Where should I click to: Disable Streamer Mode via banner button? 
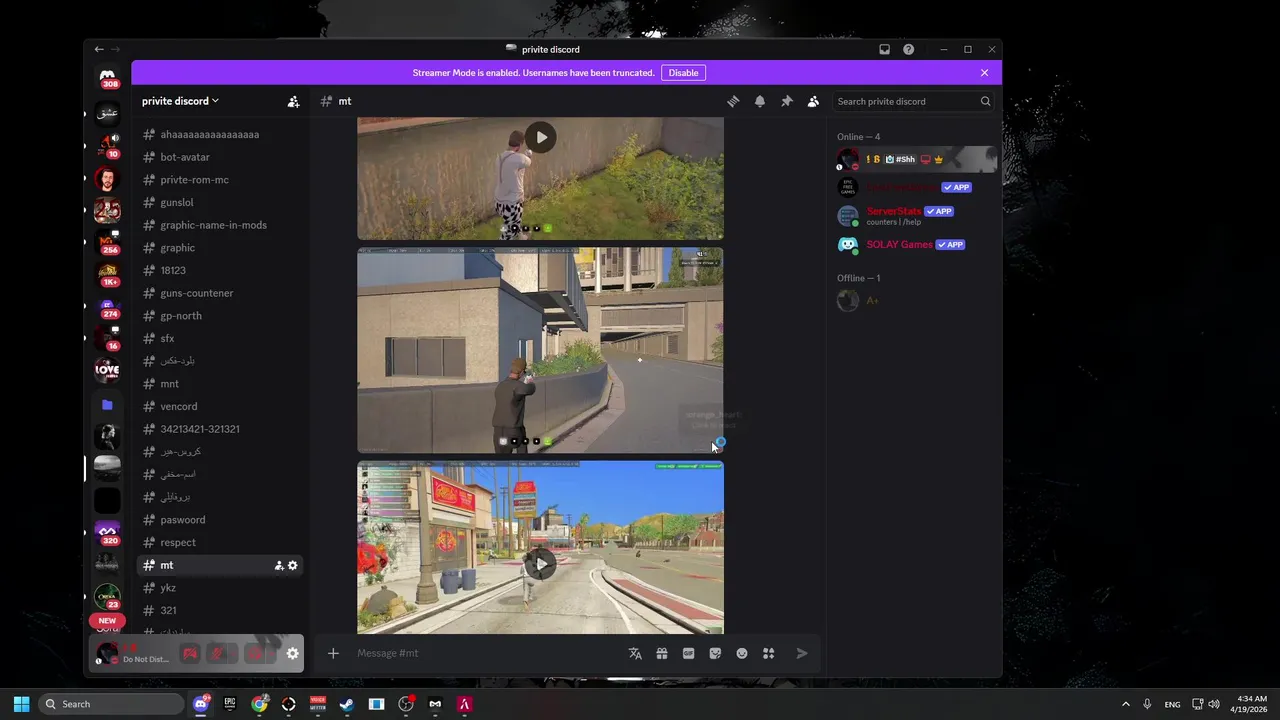tap(684, 72)
